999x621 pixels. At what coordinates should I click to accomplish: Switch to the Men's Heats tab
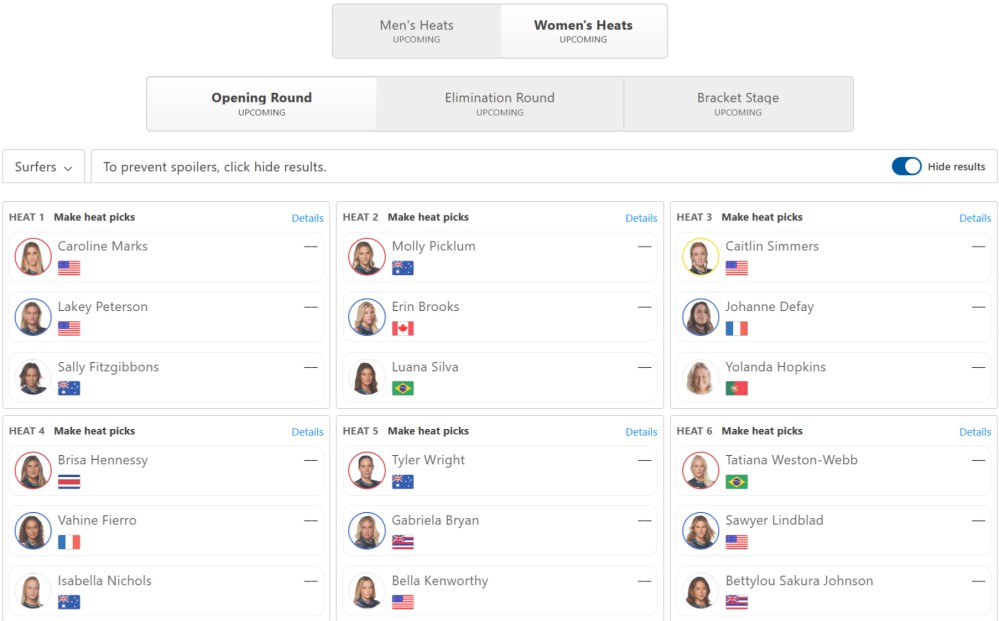point(417,31)
